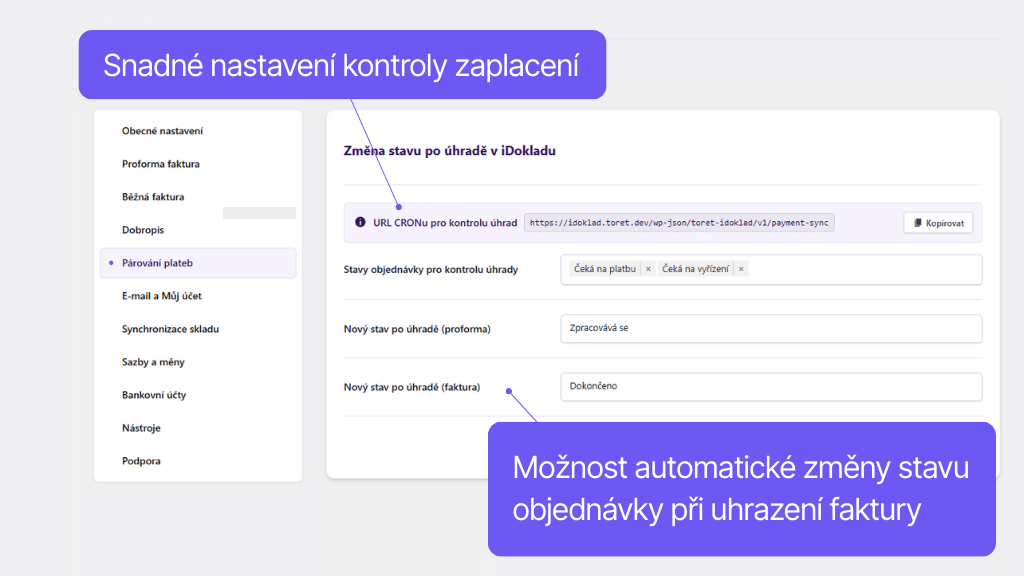This screenshot has width=1024, height=576.
Task: Click the copy icon inside Kopírovat button
Action: [x=916, y=223]
